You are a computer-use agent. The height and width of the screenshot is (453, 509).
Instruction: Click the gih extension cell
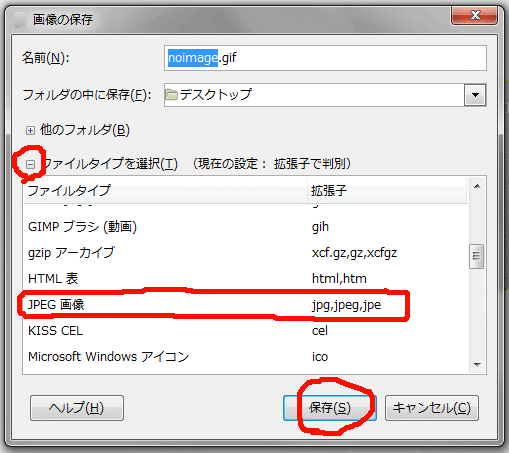[320, 227]
